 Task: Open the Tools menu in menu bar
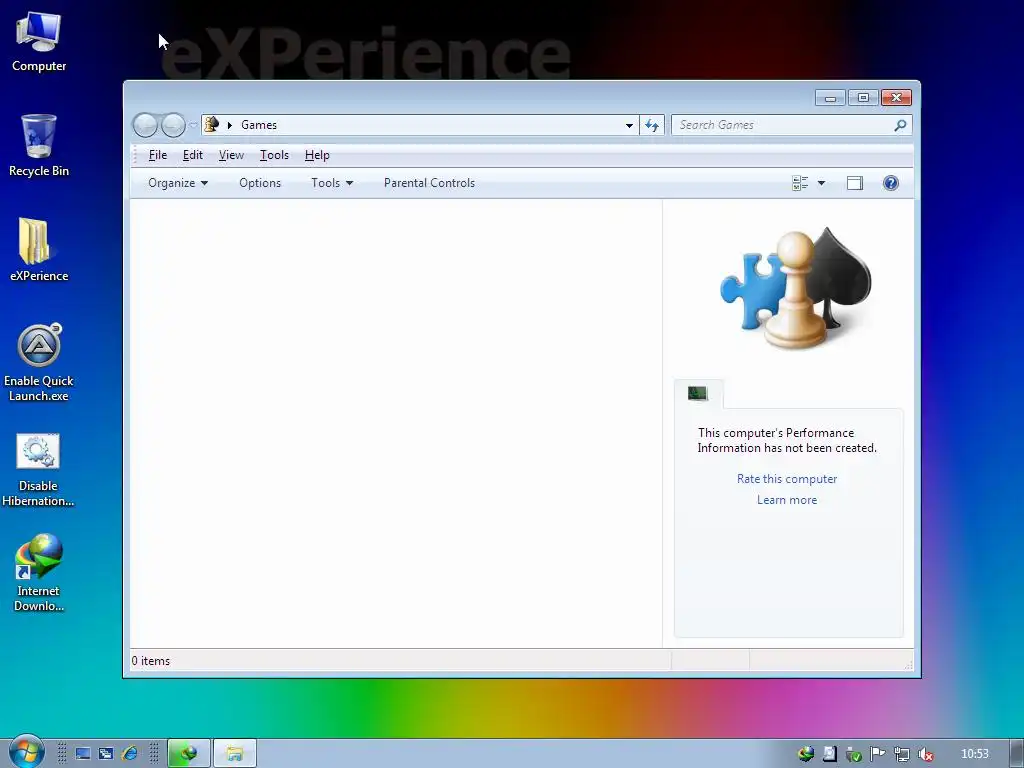[x=274, y=155]
